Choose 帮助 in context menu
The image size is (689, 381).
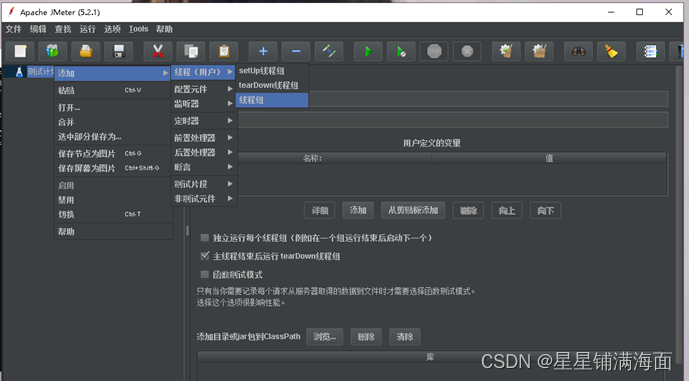point(112,232)
